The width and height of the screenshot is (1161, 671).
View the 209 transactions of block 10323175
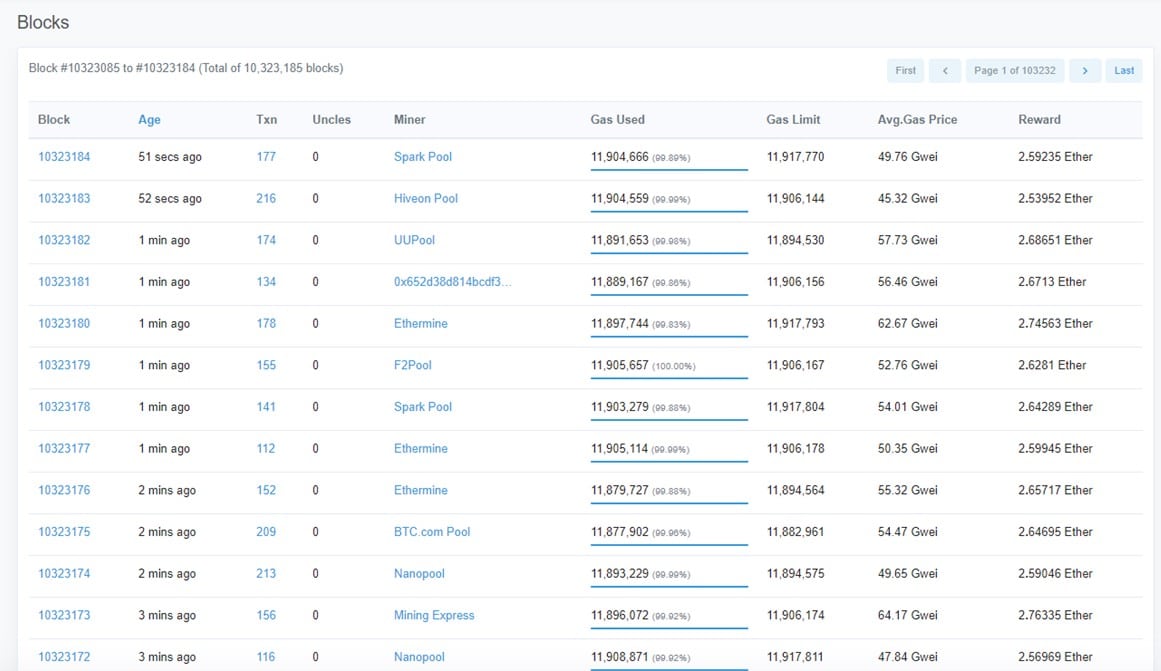click(x=266, y=532)
